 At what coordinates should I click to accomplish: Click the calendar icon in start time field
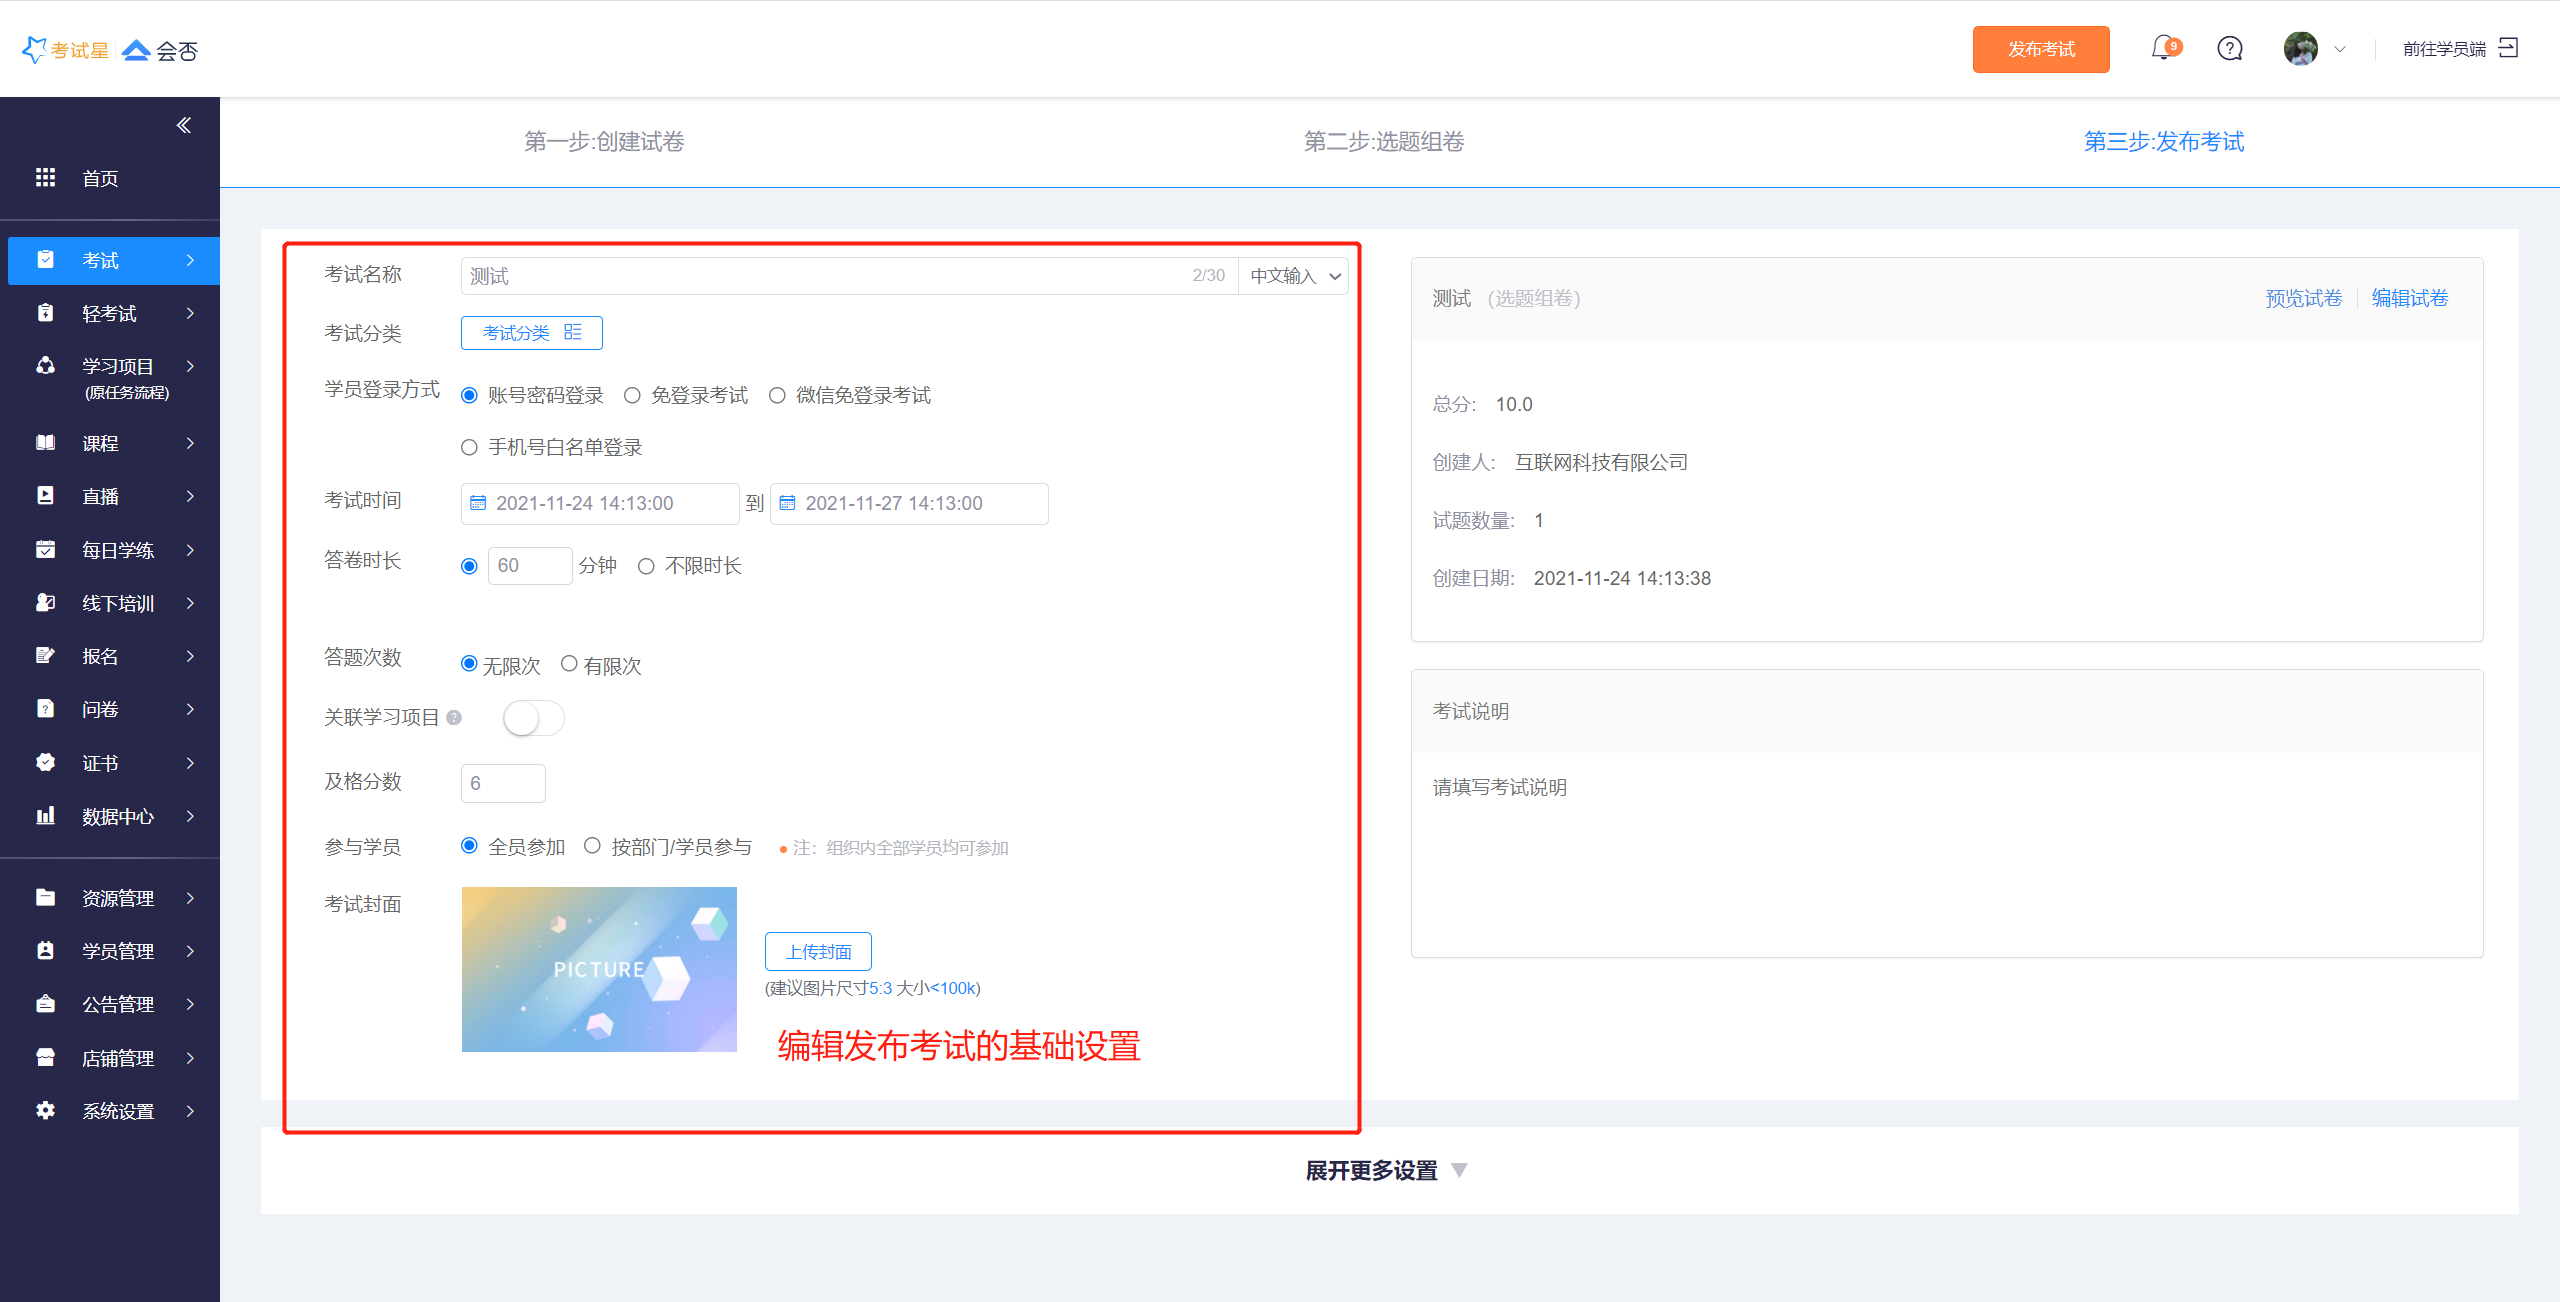click(x=478, y=503)
